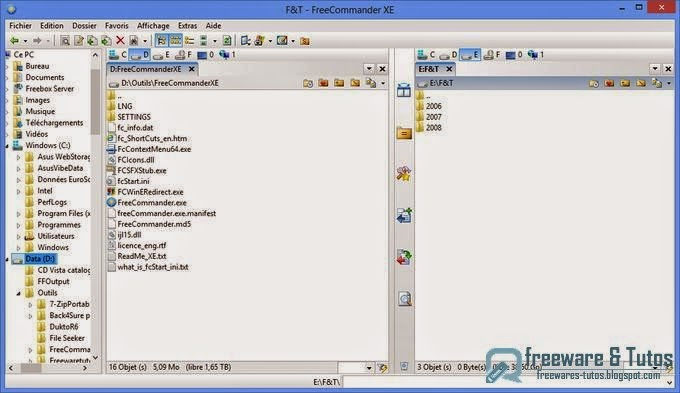Open the back history dropdown arrow
This screenshot has width=680, height=393.
[x=25, y=41]
